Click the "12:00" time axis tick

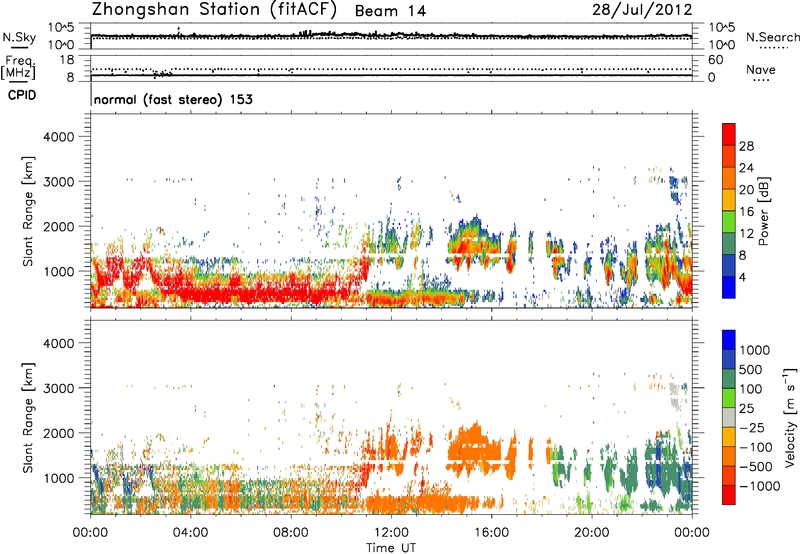391,533
